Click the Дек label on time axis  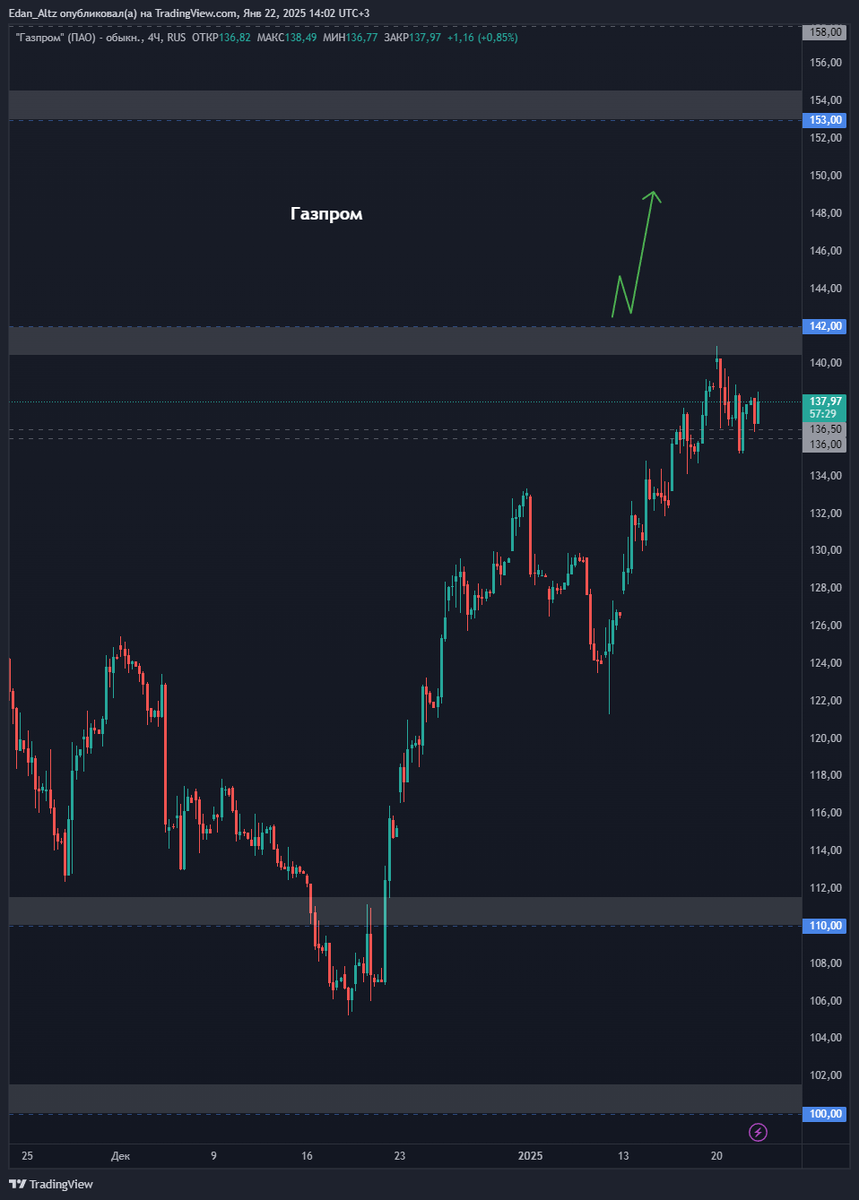click(121, 1156)
